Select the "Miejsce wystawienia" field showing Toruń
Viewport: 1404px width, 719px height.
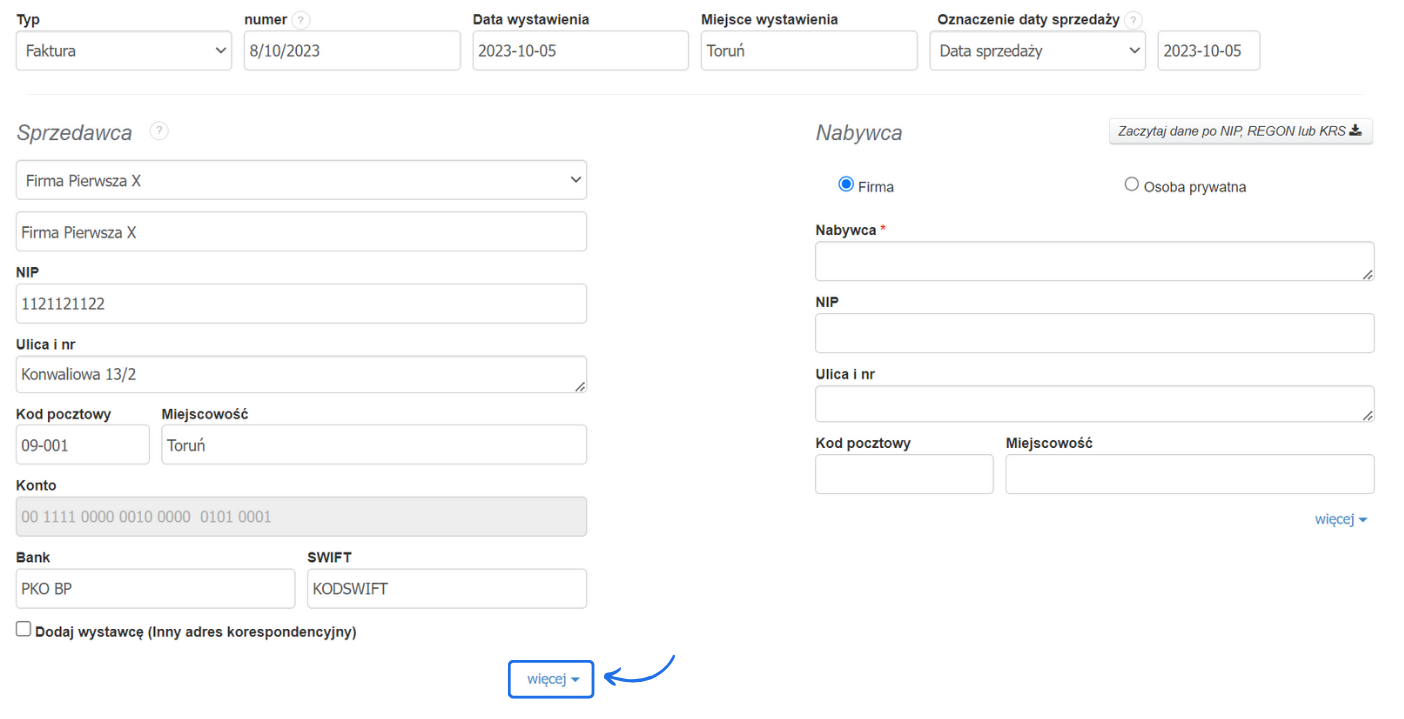[808, 50]
